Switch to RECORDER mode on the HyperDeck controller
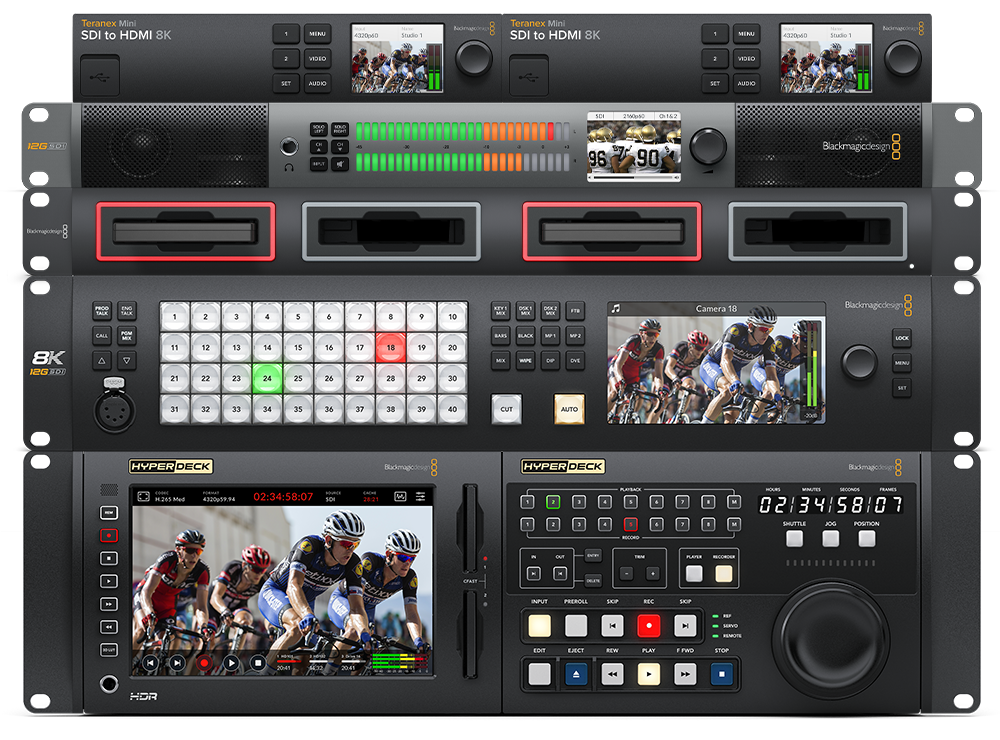This screenshot has width=1000, height=740. [723, 574]
